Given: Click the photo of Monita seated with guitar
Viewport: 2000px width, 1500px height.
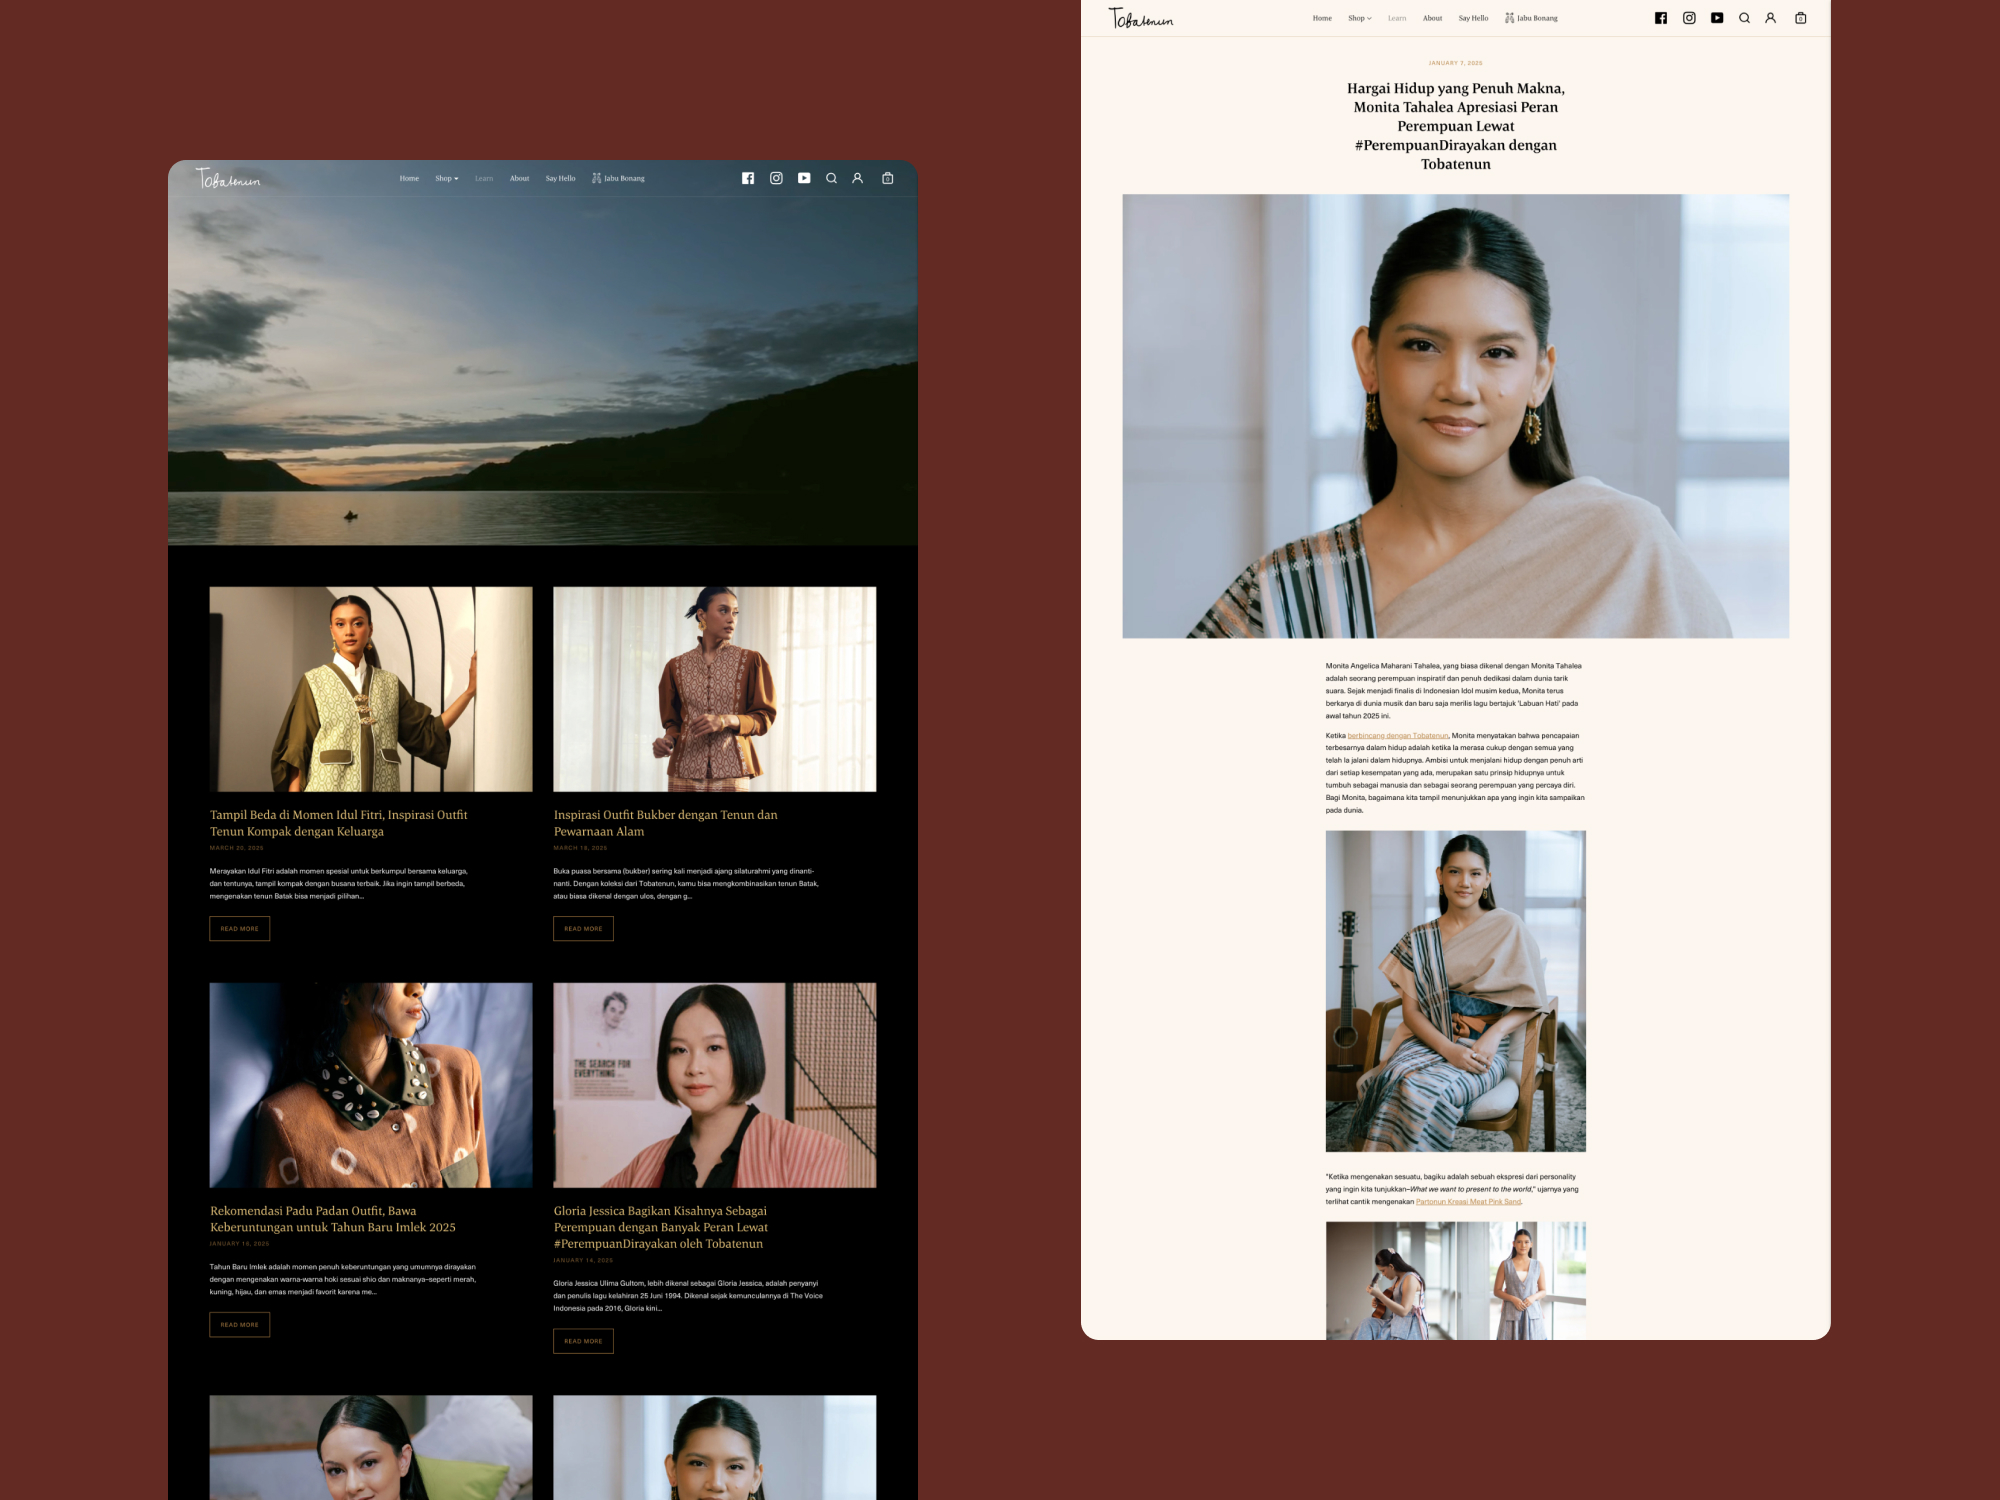Looking at the screenshot, I should 1456,991.
